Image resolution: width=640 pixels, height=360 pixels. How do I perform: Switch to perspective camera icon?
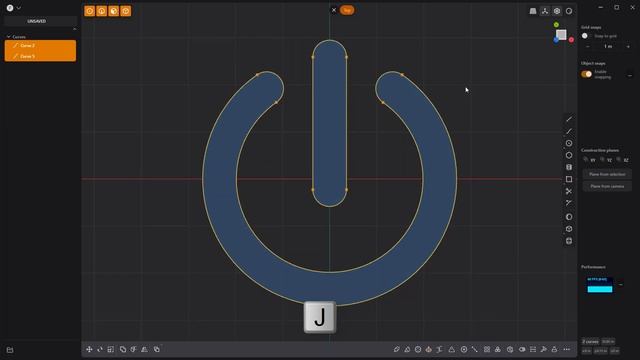(x=533, y=11)
